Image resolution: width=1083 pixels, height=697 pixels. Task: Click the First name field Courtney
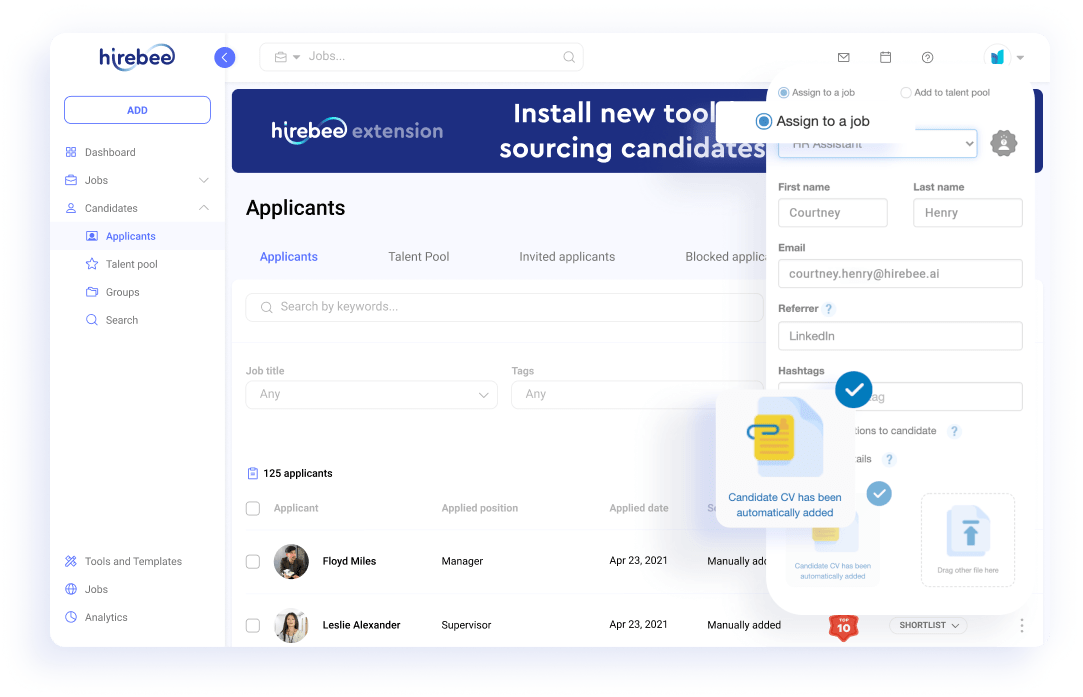coord(832,213)
